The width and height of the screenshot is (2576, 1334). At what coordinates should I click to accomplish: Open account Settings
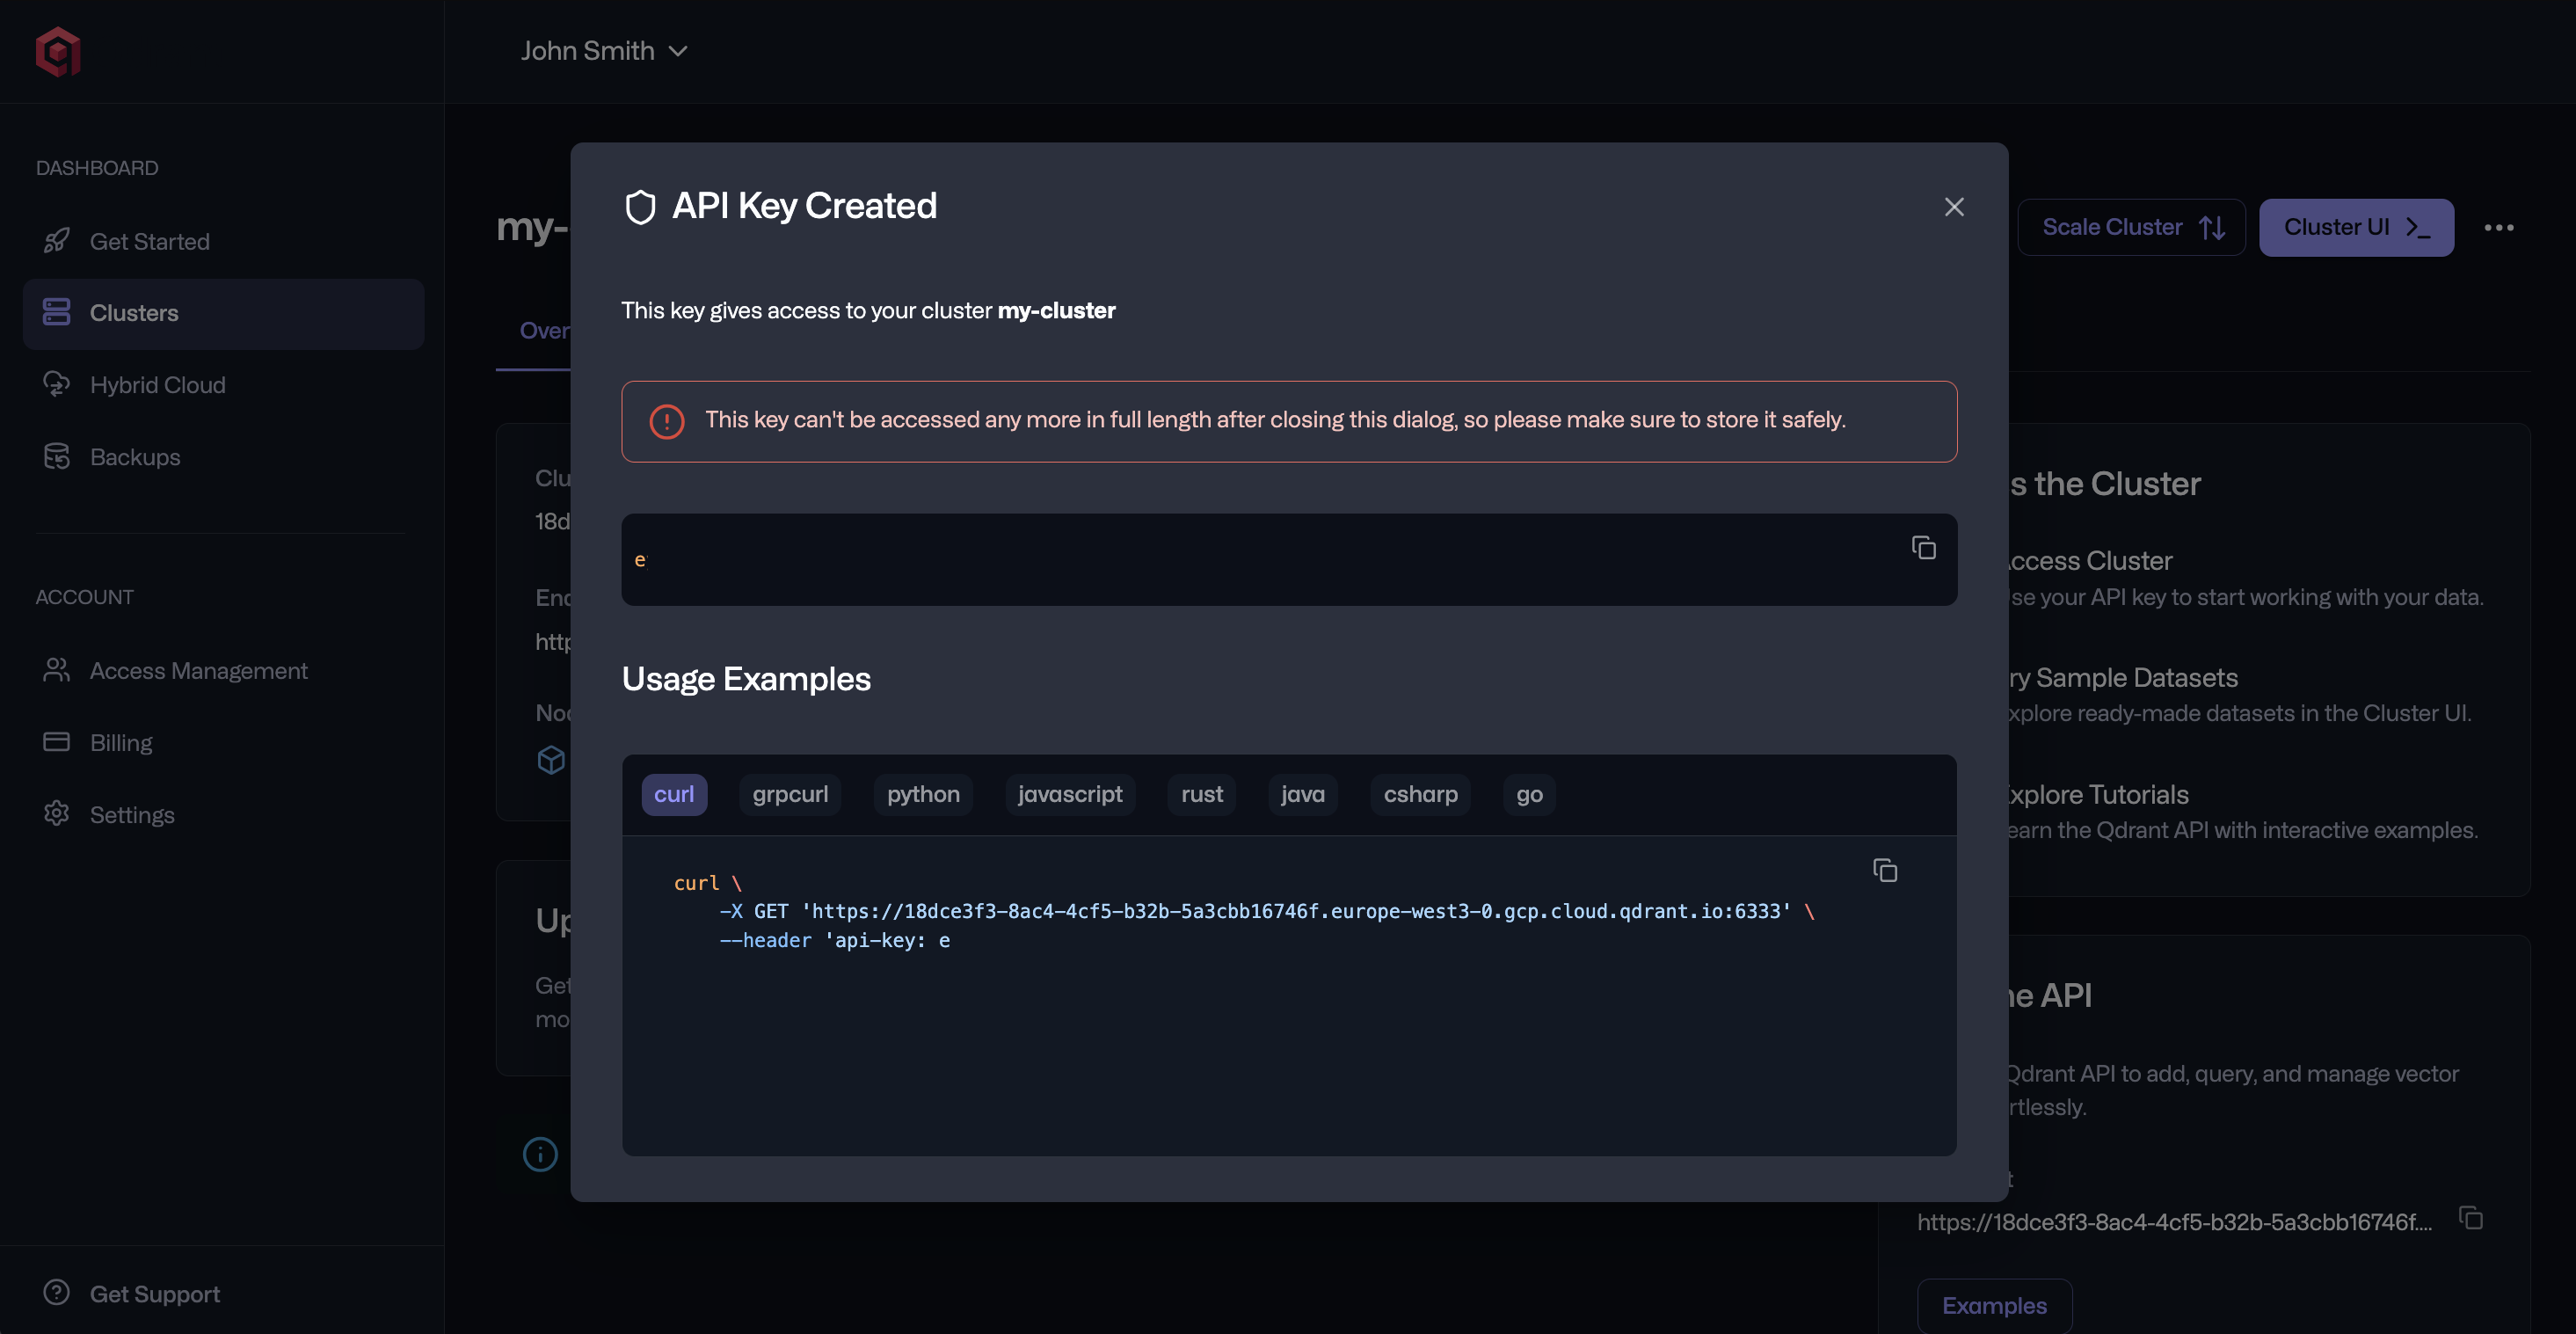tap(131, 814)
